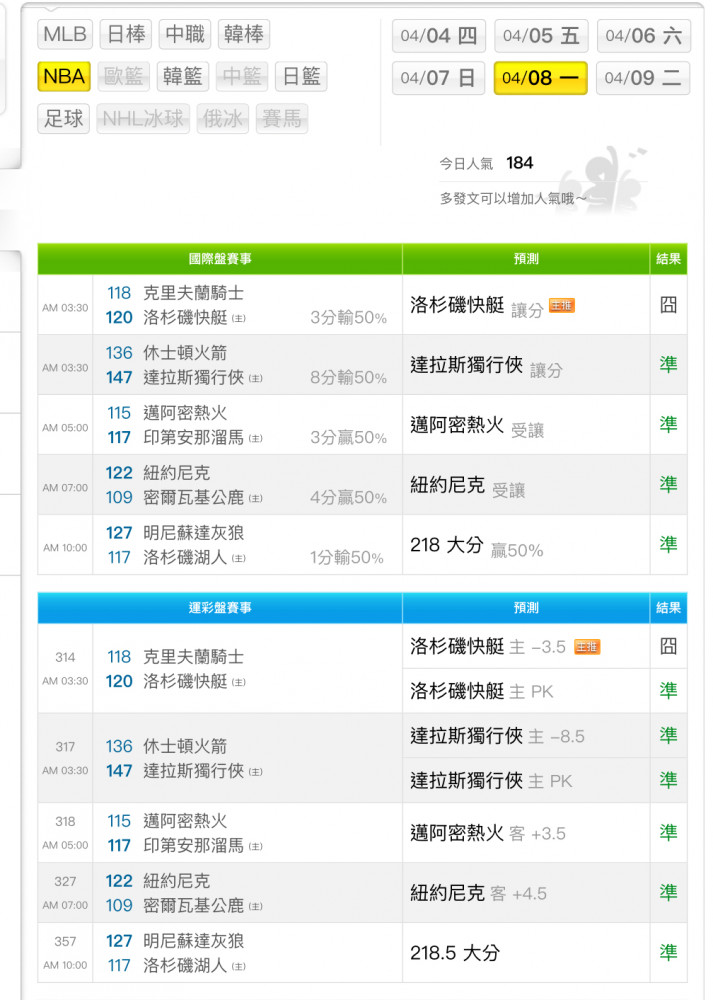Choose the date 04/04 四
Image resolution: width=713 pixels, height=1000 pixels.
coord(439,36)
